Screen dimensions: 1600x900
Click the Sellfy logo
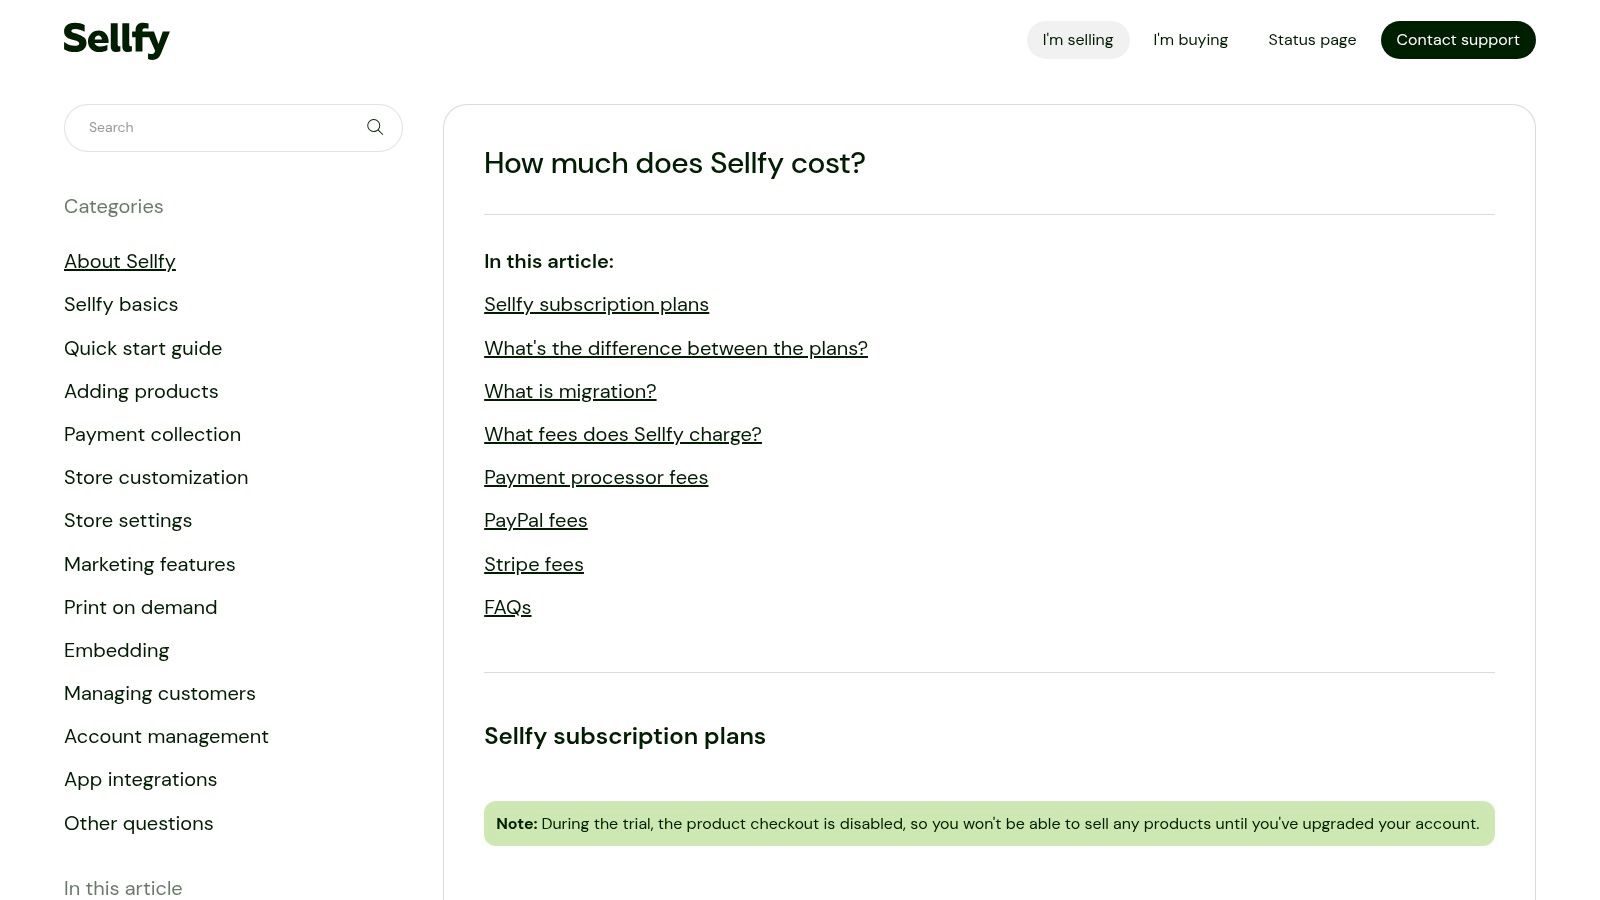[x=116, y=39]
